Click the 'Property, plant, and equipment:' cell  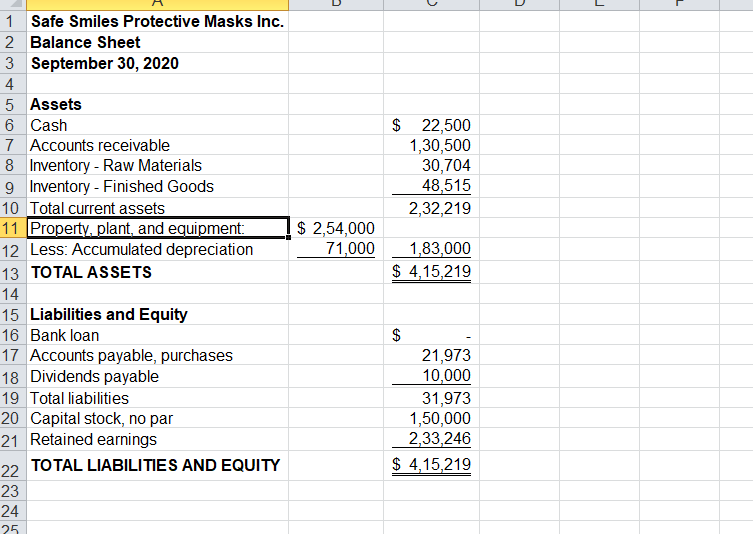pos(158,228)
